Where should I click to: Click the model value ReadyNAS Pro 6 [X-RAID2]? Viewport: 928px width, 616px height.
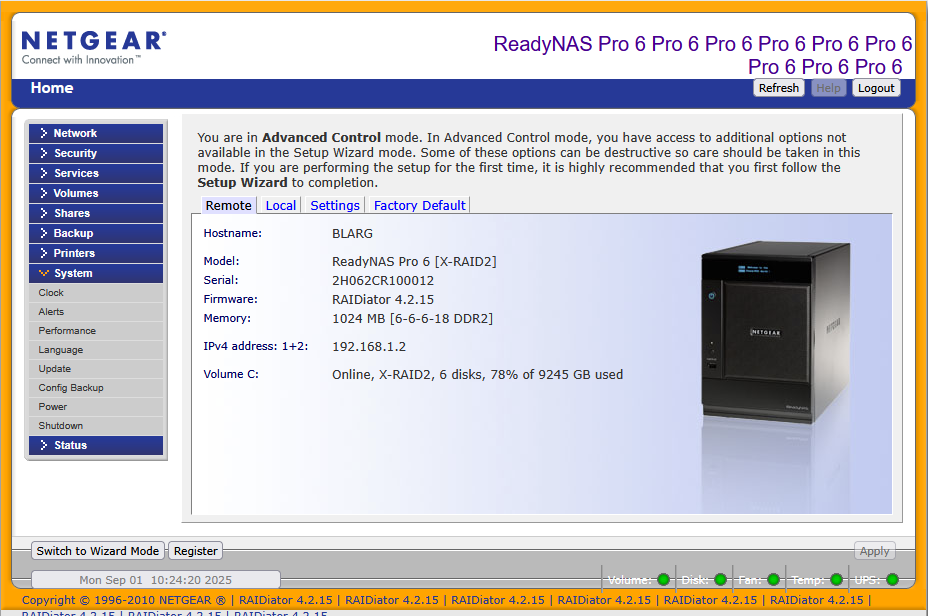414,262
